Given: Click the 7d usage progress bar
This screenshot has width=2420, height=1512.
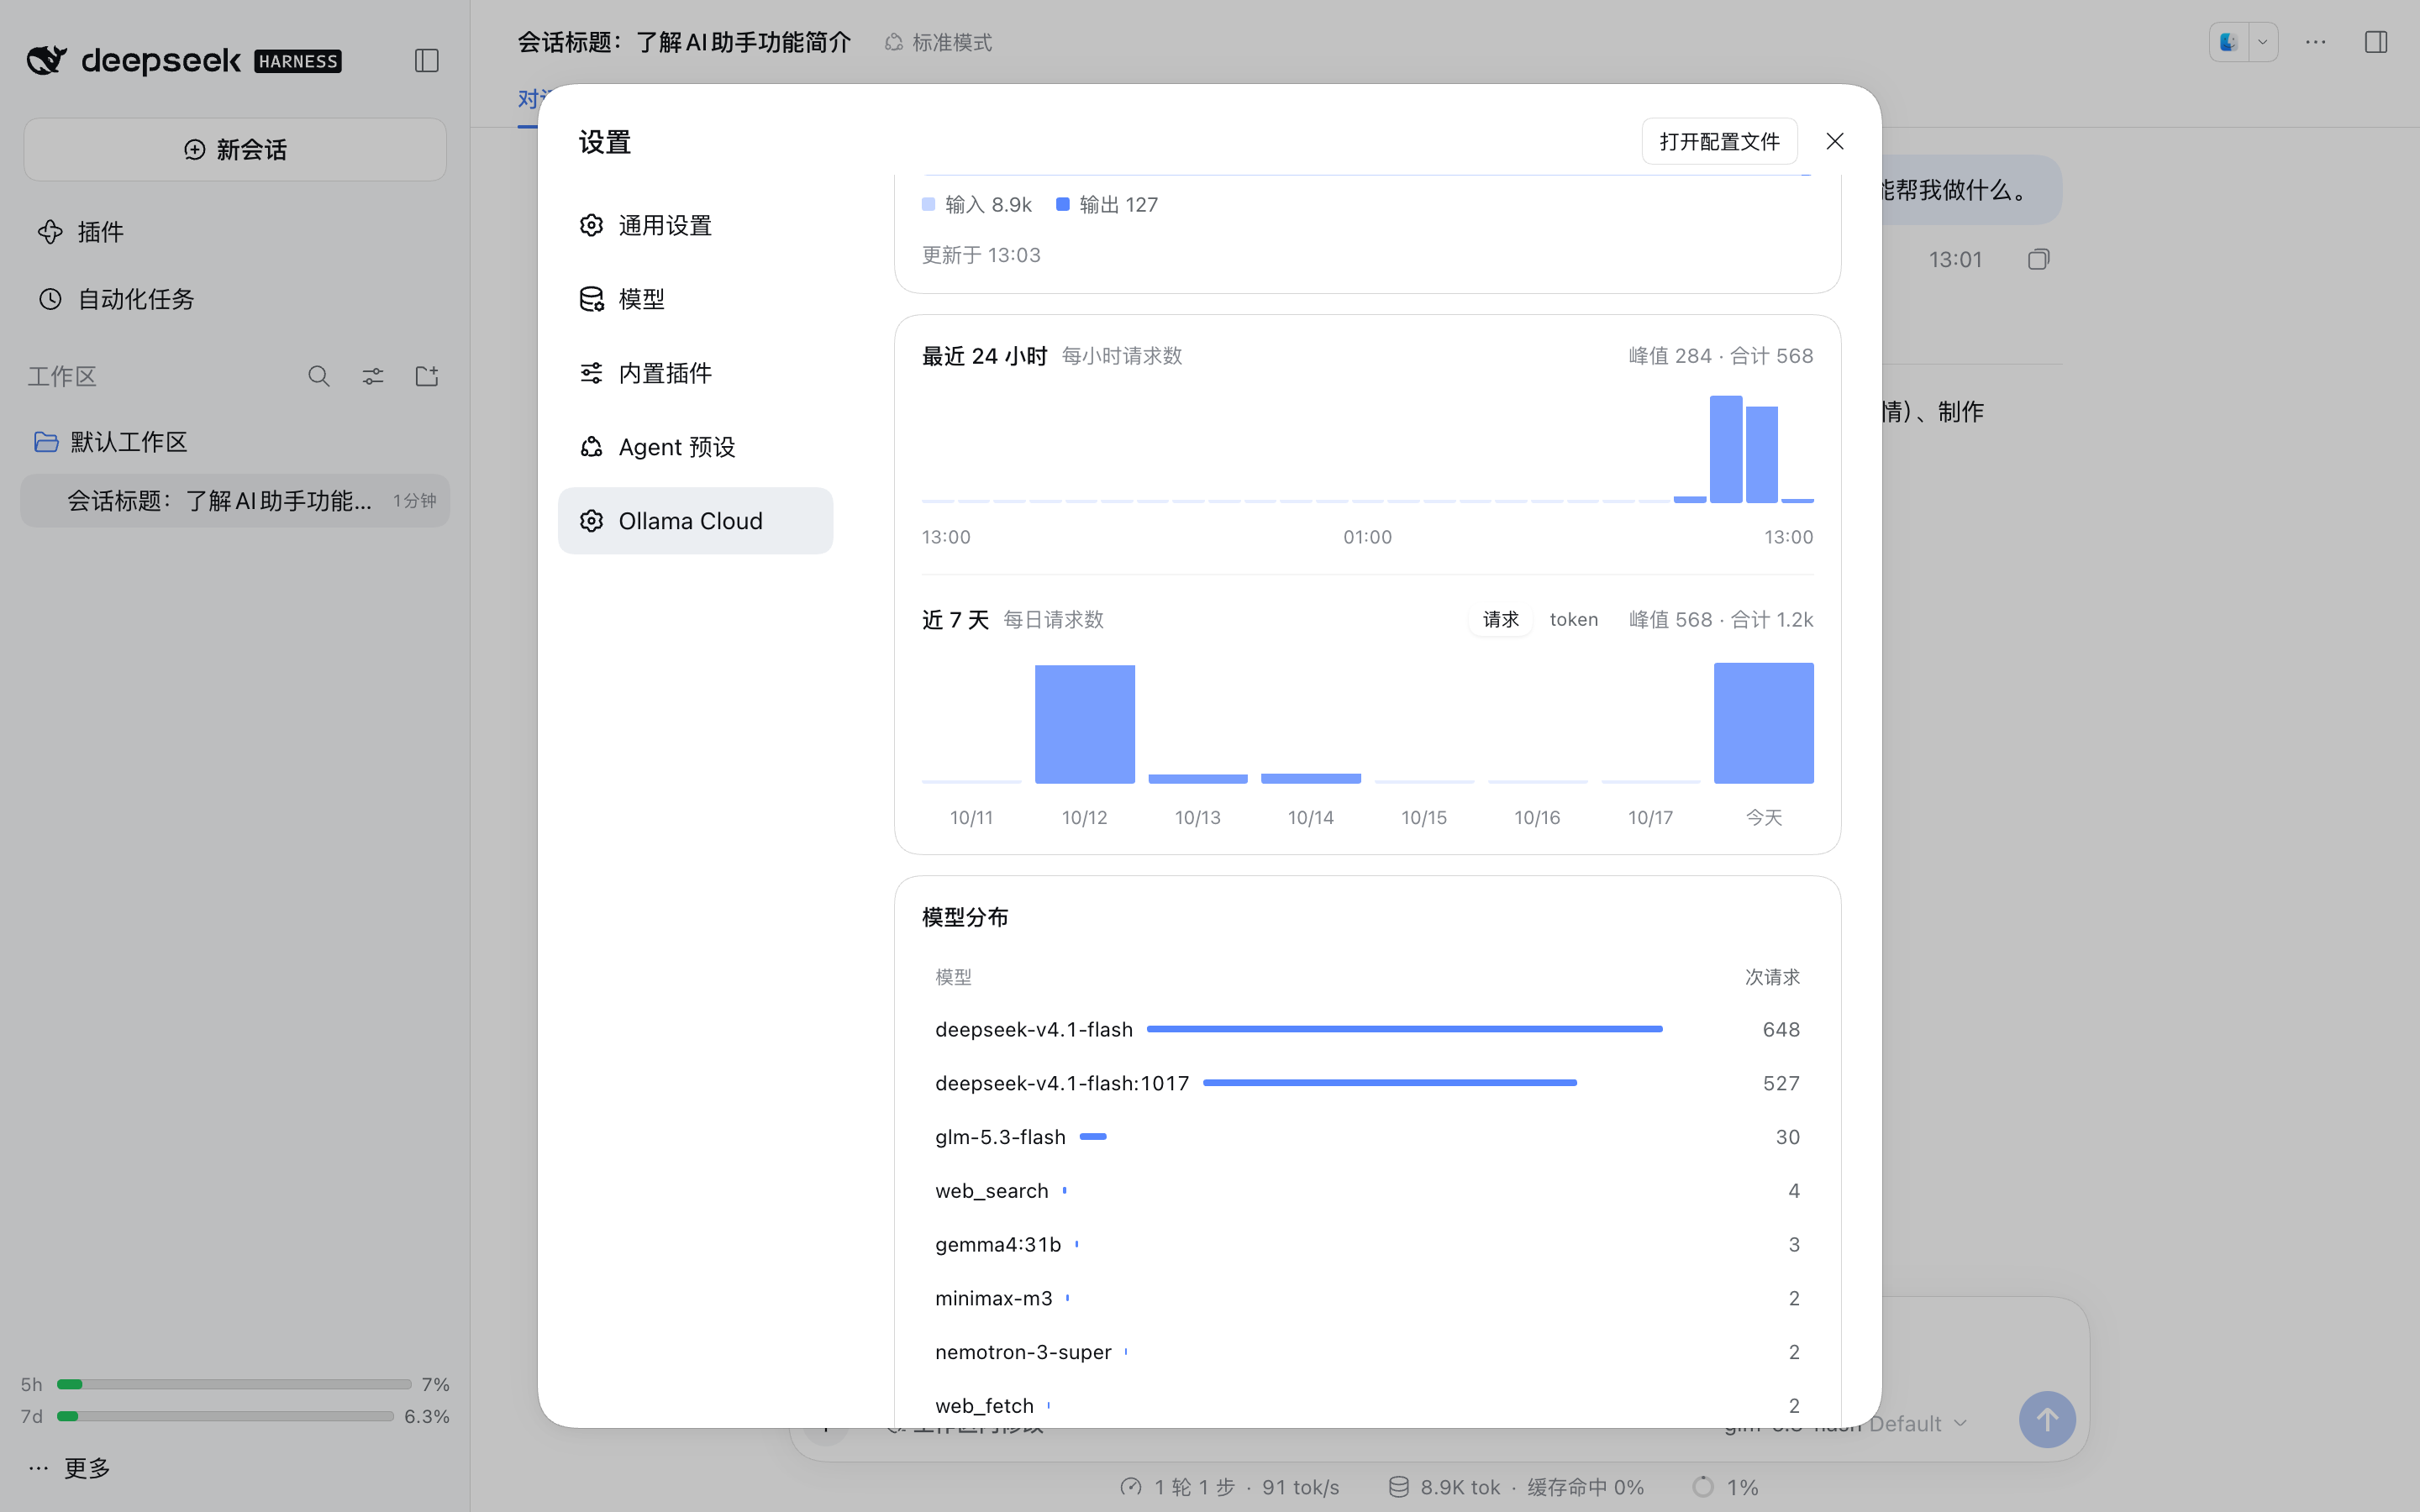Looking at the screenshot, I should (225, 1416).
